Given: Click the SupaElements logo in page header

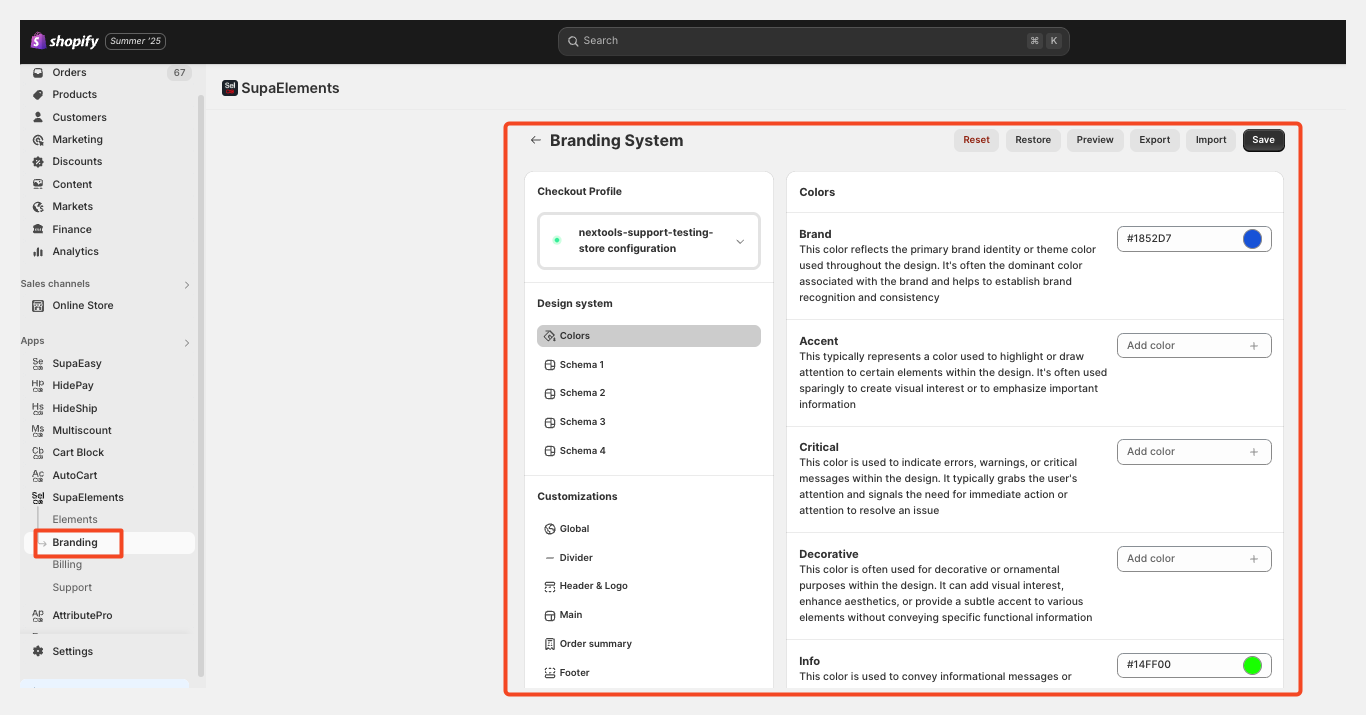Looking at the screenshot, I should coord(230,88).
